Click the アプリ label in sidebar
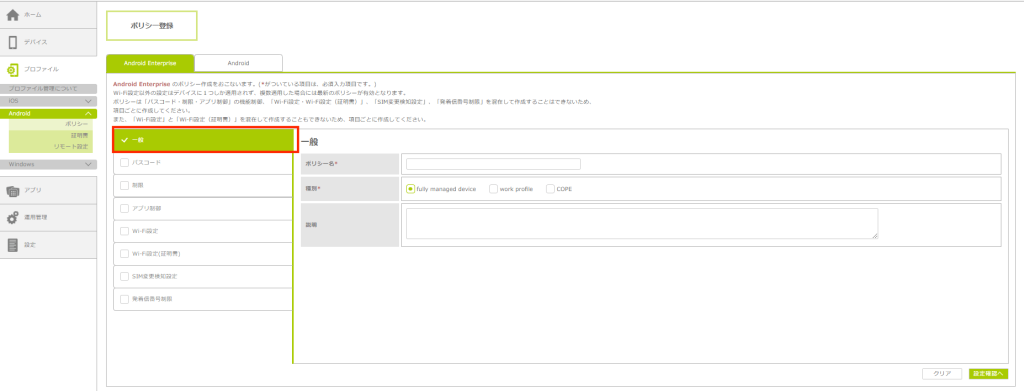The width and height of the screenshot is (1024, 391). tap(33, 191)
